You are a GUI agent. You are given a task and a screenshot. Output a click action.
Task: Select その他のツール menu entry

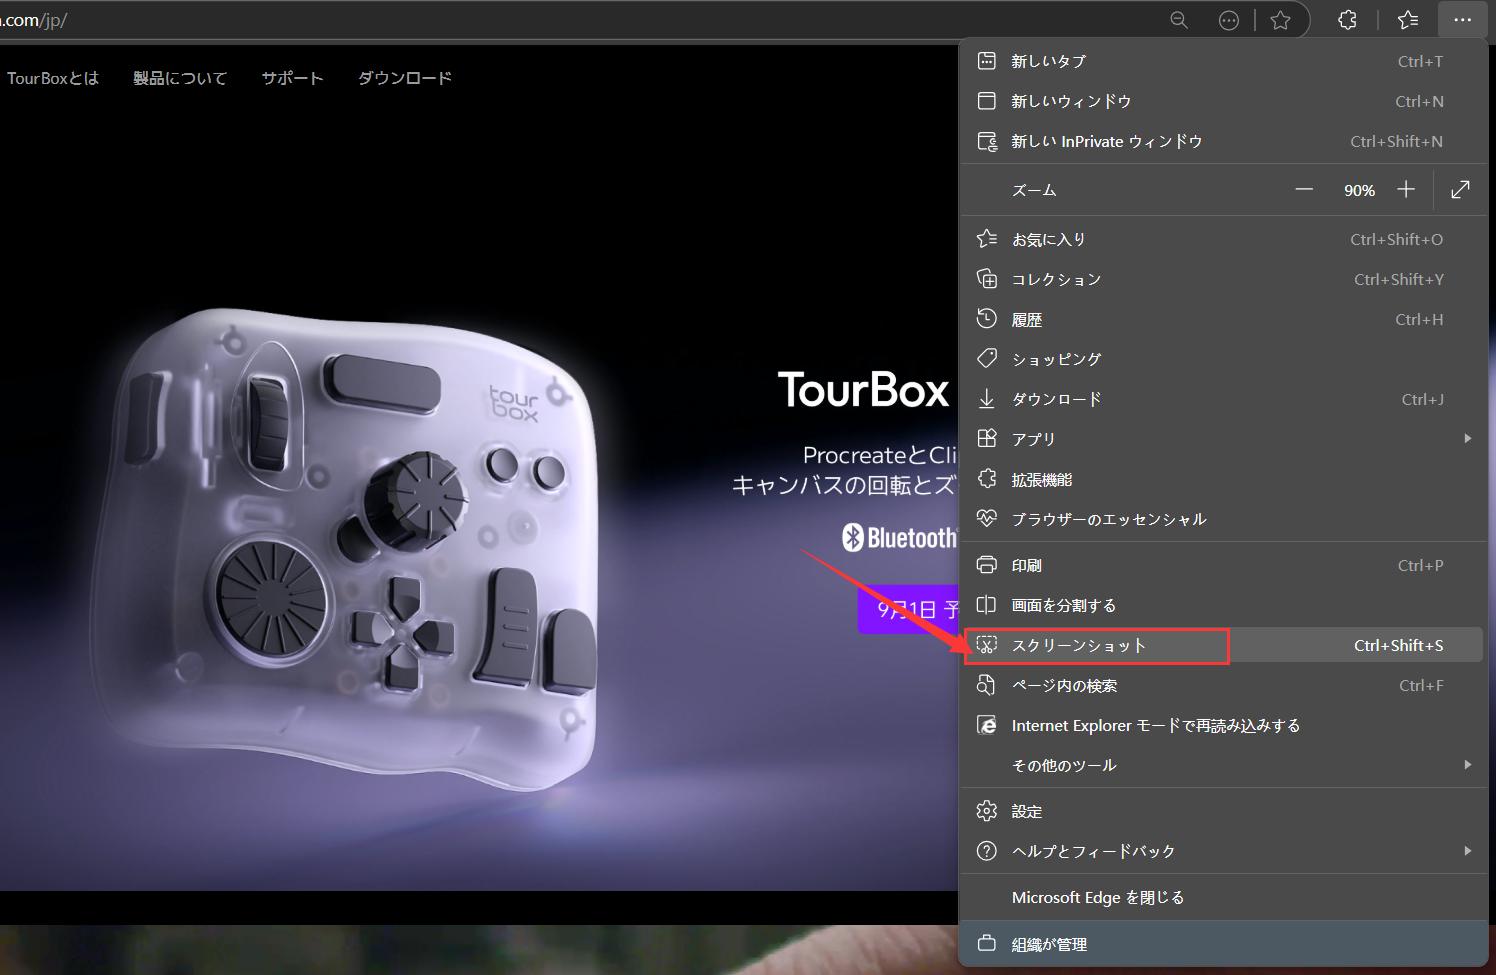[1224, 765]
